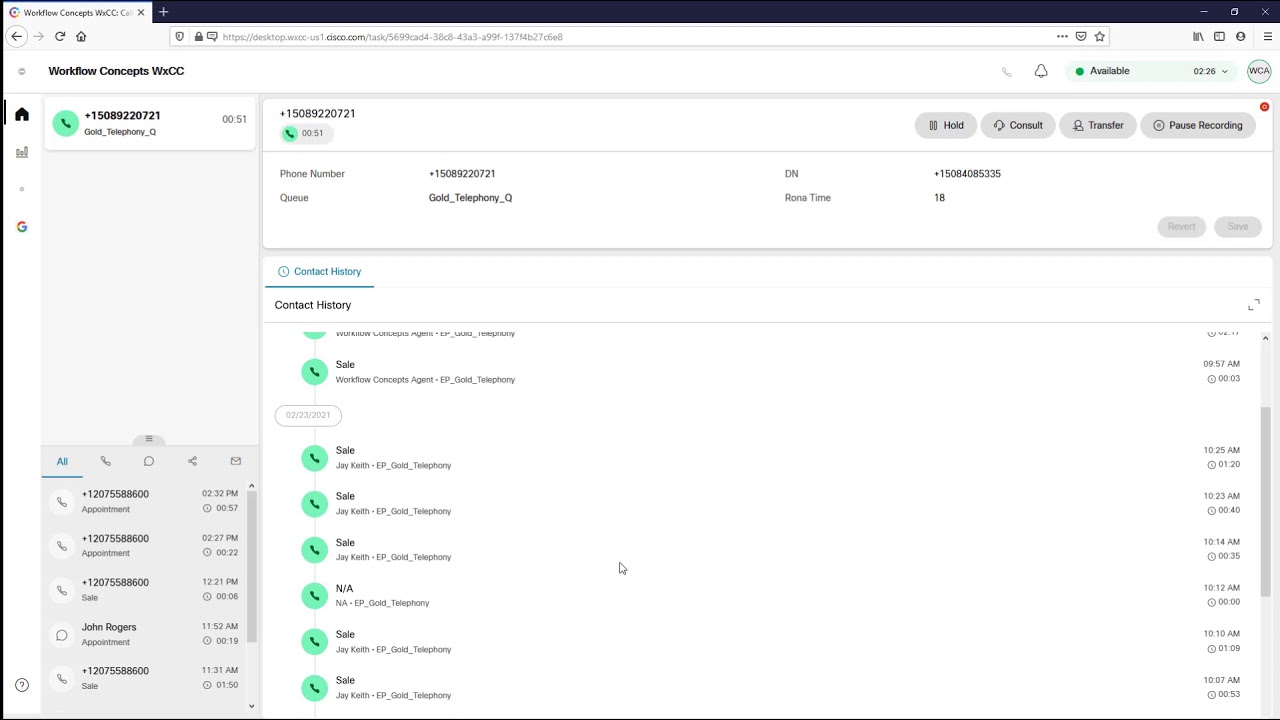Open the Home navigation icon
Screen dimensions: 1280x720
[x=22, y=114]
